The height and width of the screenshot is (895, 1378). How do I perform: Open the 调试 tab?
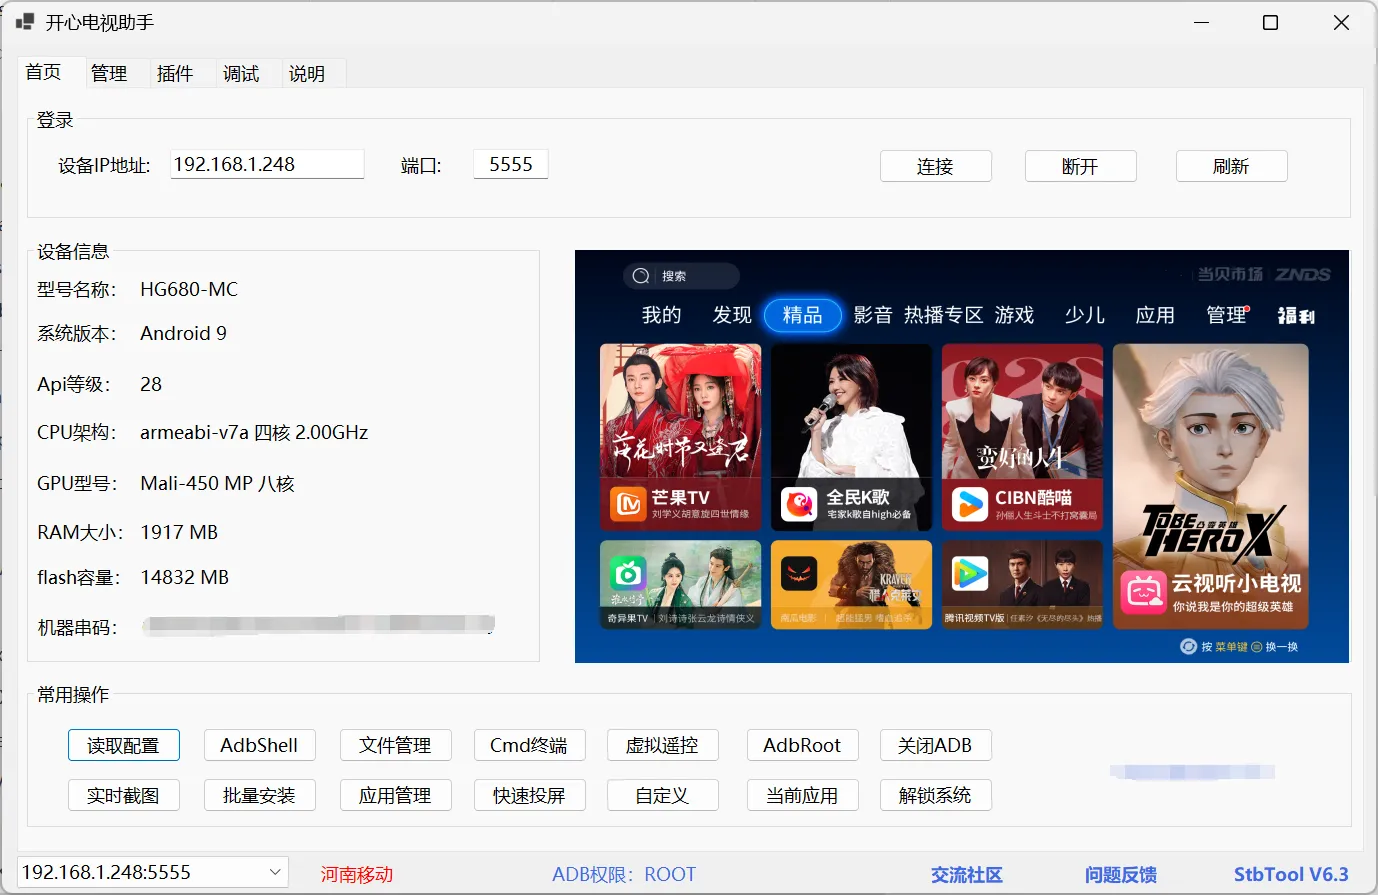tap(240, 73)
